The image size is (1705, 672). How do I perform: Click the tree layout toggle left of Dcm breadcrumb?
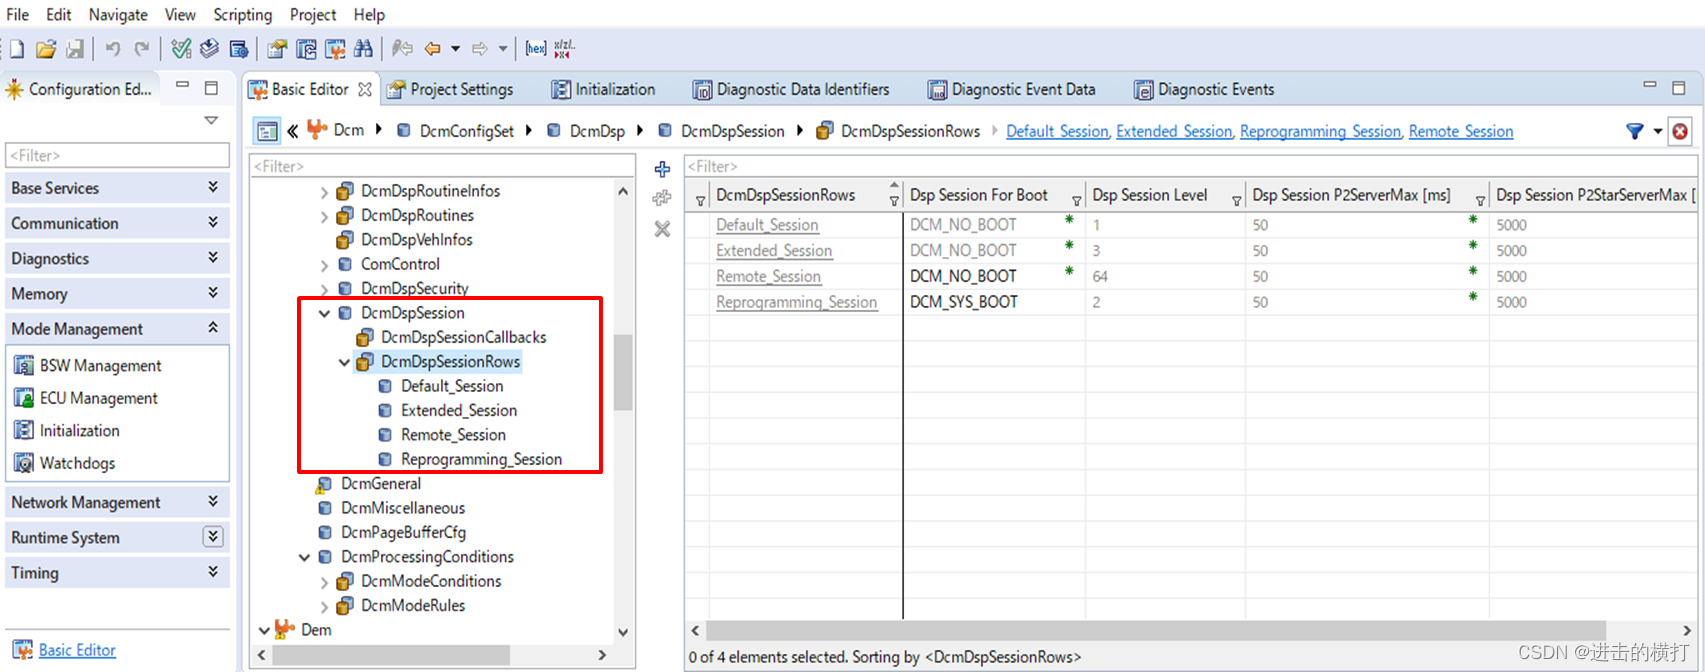(x=266, y=131)
